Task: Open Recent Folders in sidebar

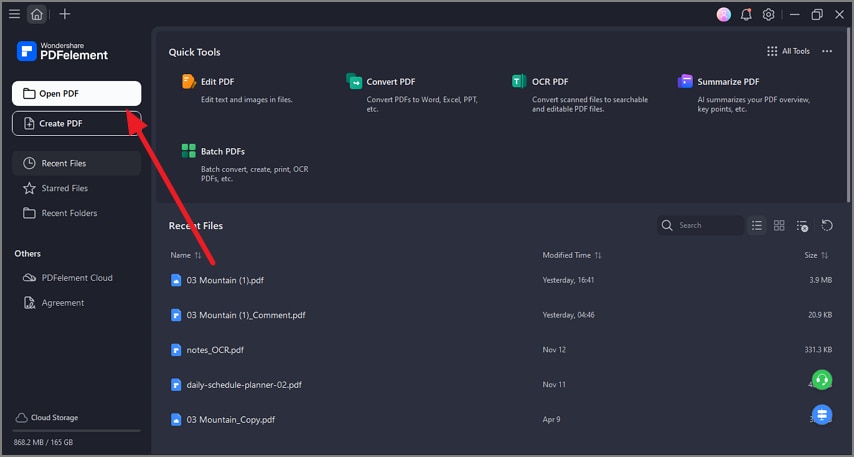Action: coord(68,213)
